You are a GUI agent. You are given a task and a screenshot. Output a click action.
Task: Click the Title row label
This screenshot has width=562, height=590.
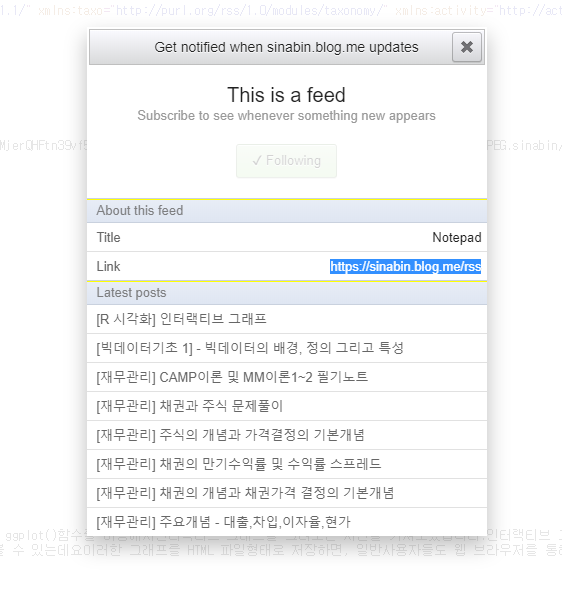pyautogui.click(x=108, y=237)
